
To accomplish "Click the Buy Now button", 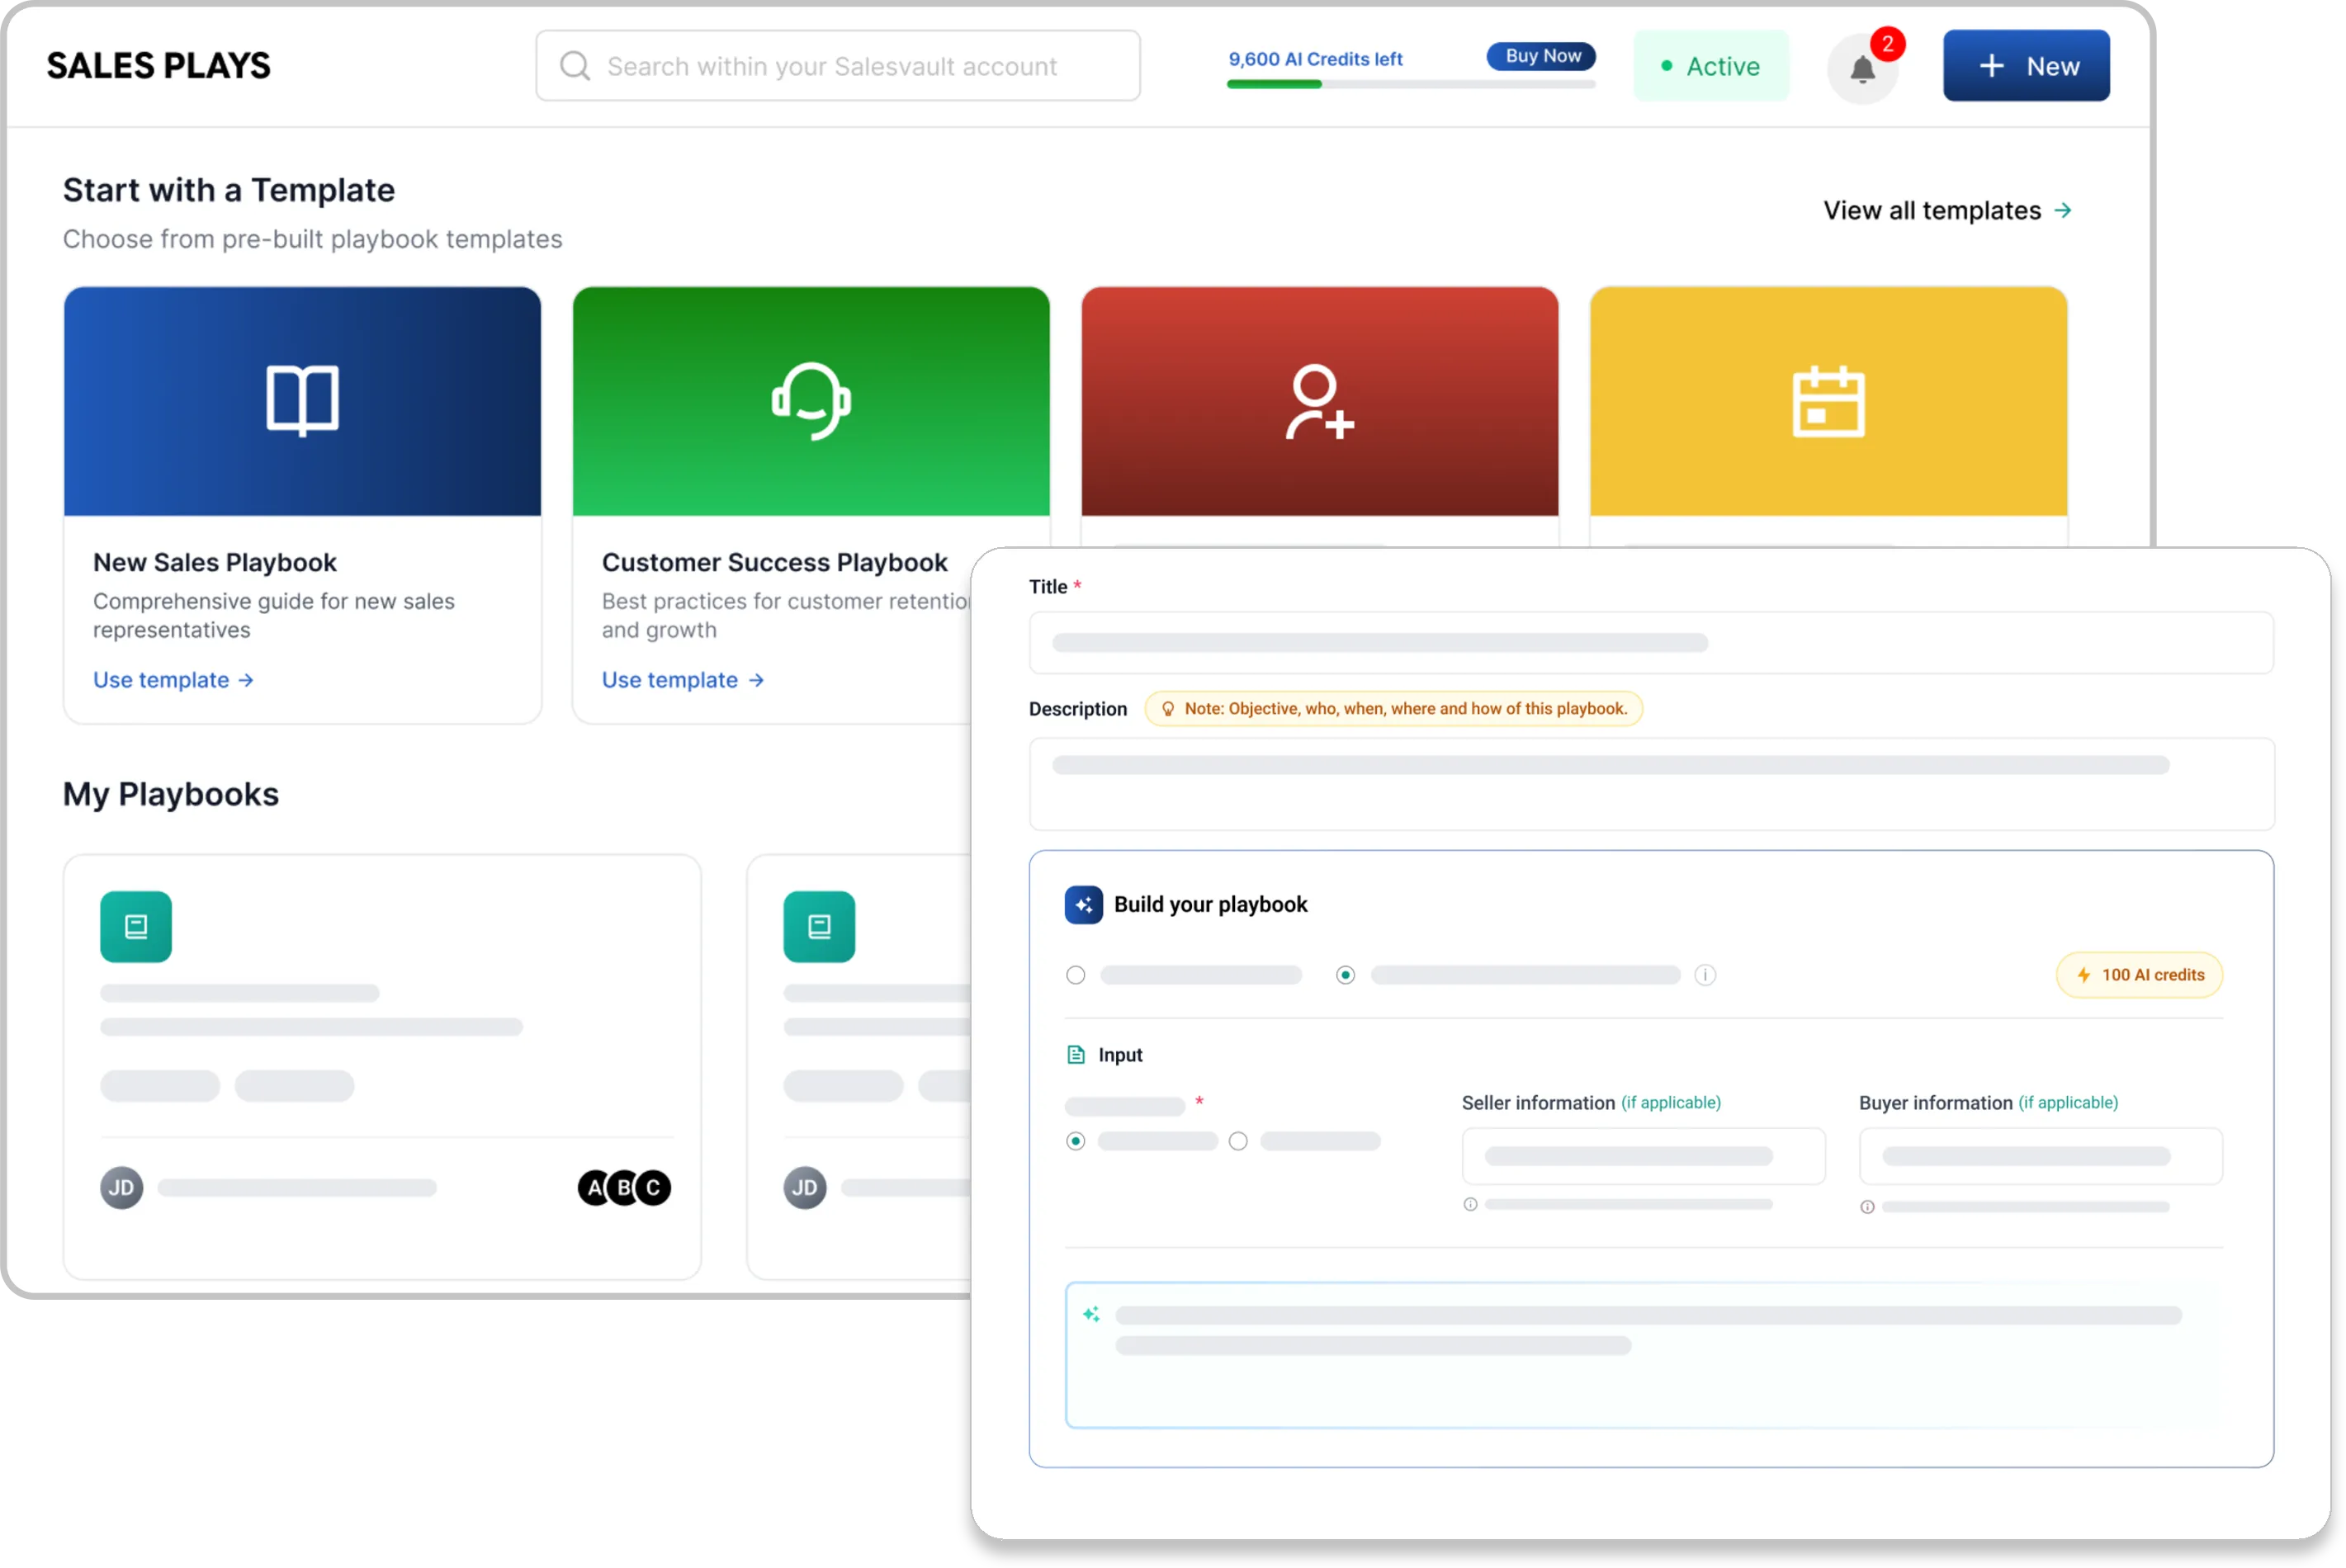I will (1541, 56).
